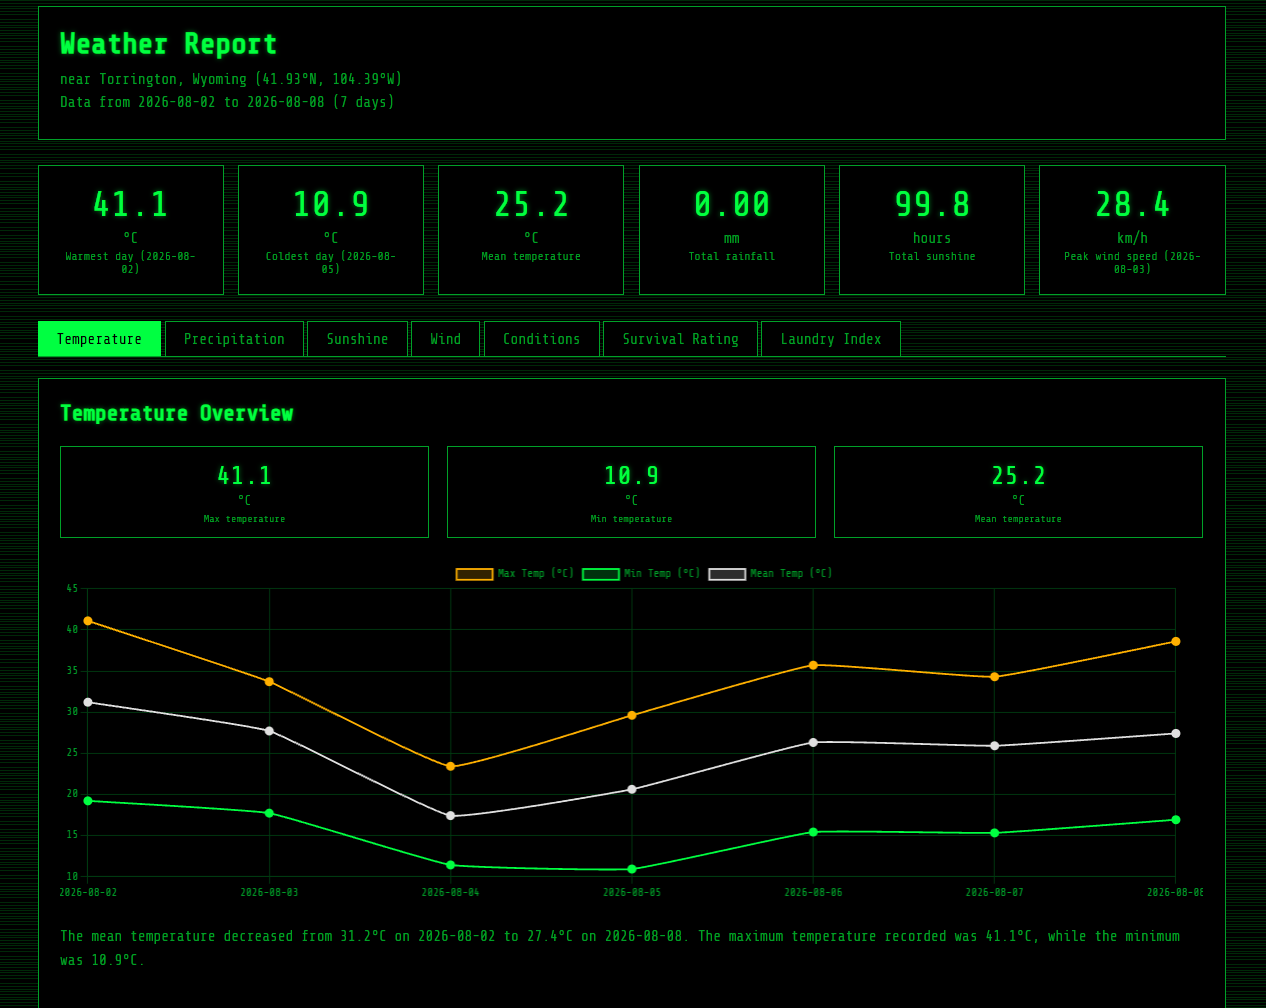
Task: Click the 'Data from 2026-08-02' line
Action: pyautogui.click(x=227, y=102)
